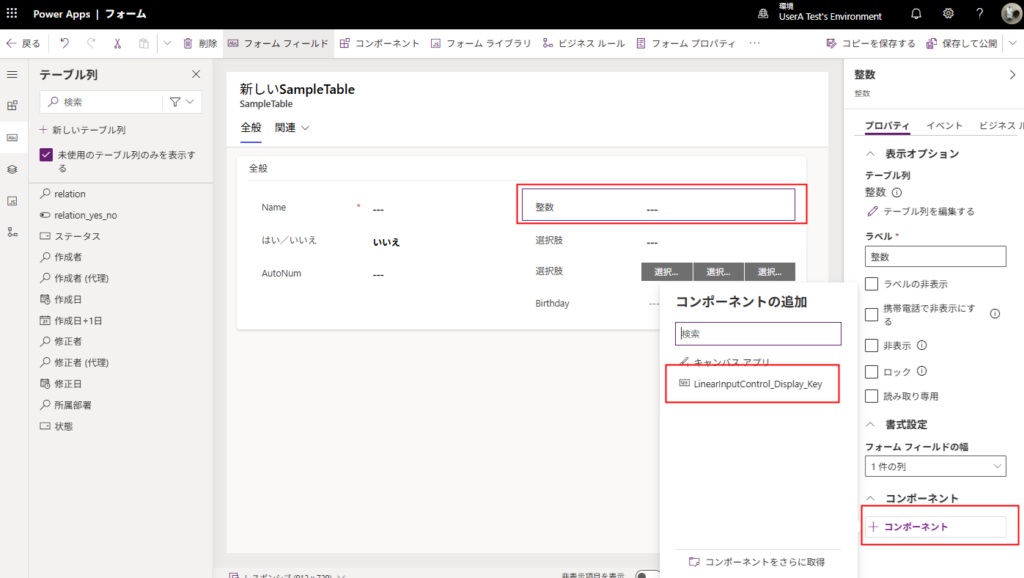Click the cut scissors icon
1024x578 pixels.
click(117, 44)
